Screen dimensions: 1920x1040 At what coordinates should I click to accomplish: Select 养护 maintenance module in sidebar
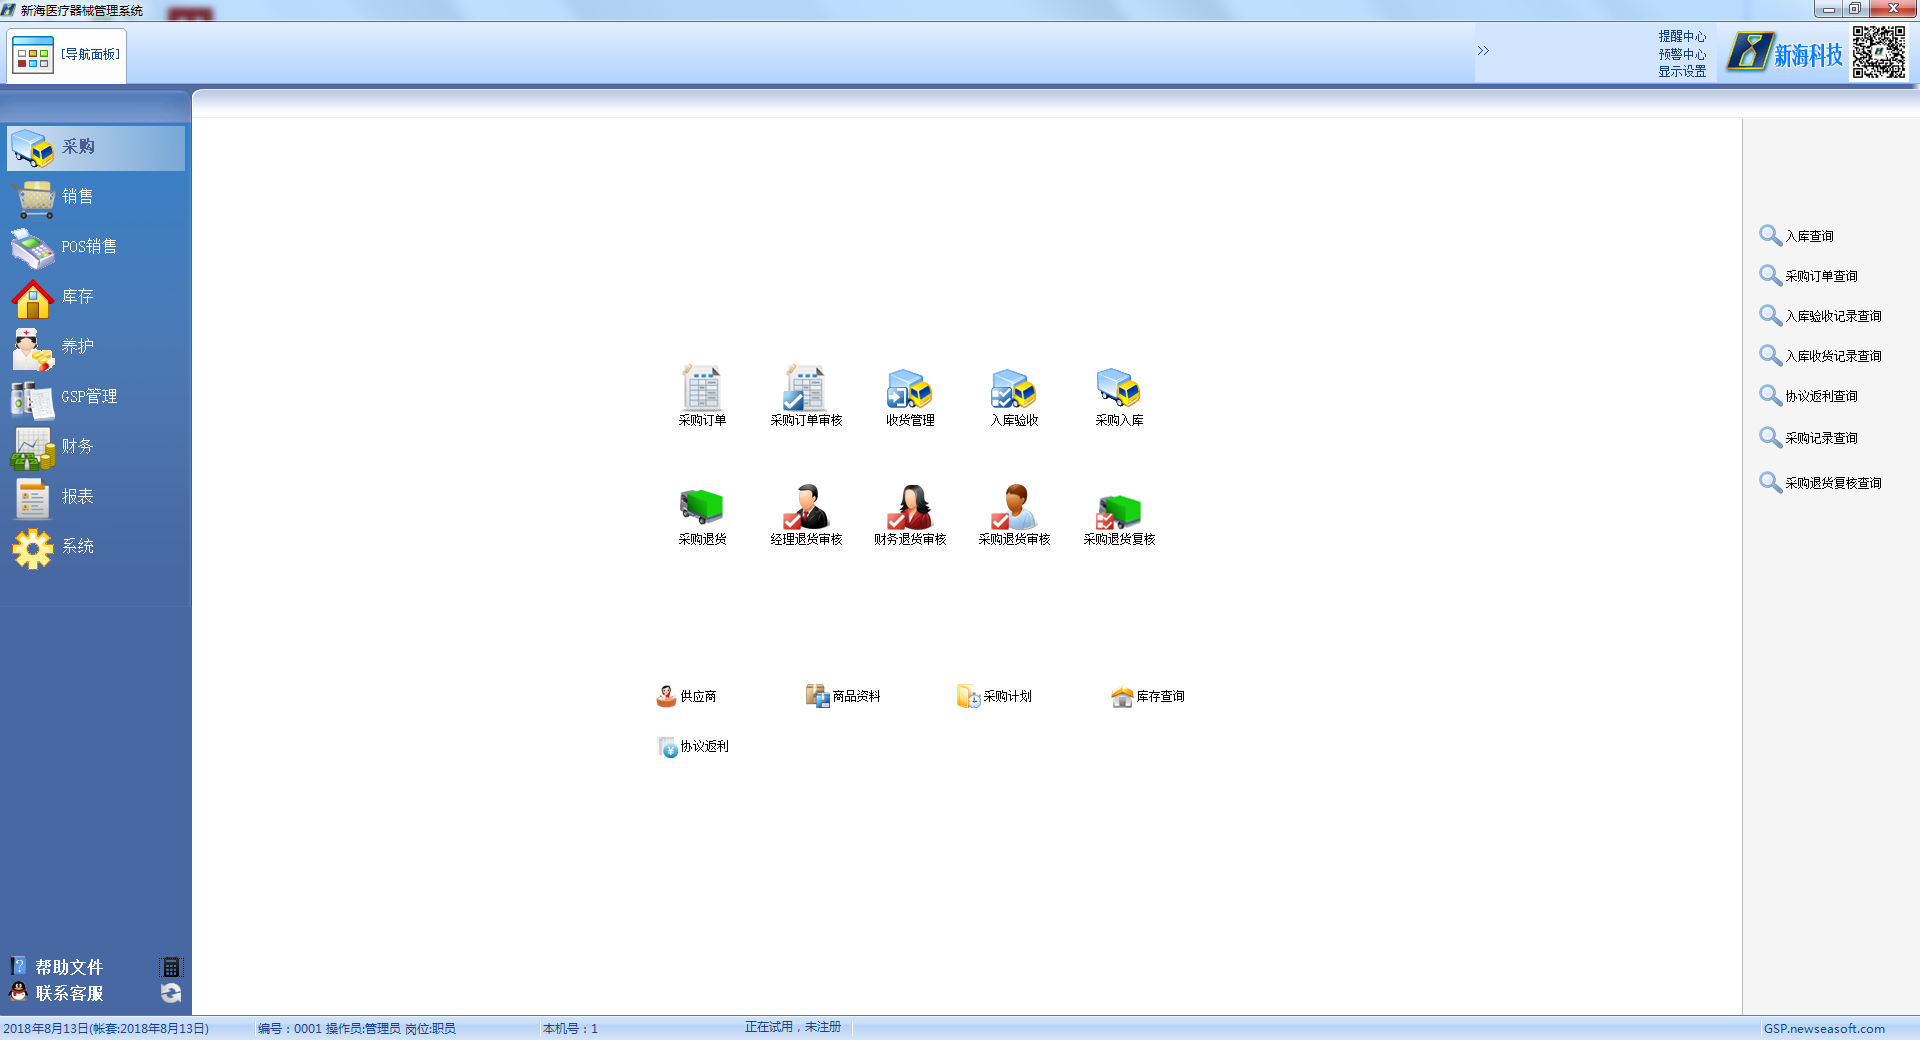click(x=96, y=347)
